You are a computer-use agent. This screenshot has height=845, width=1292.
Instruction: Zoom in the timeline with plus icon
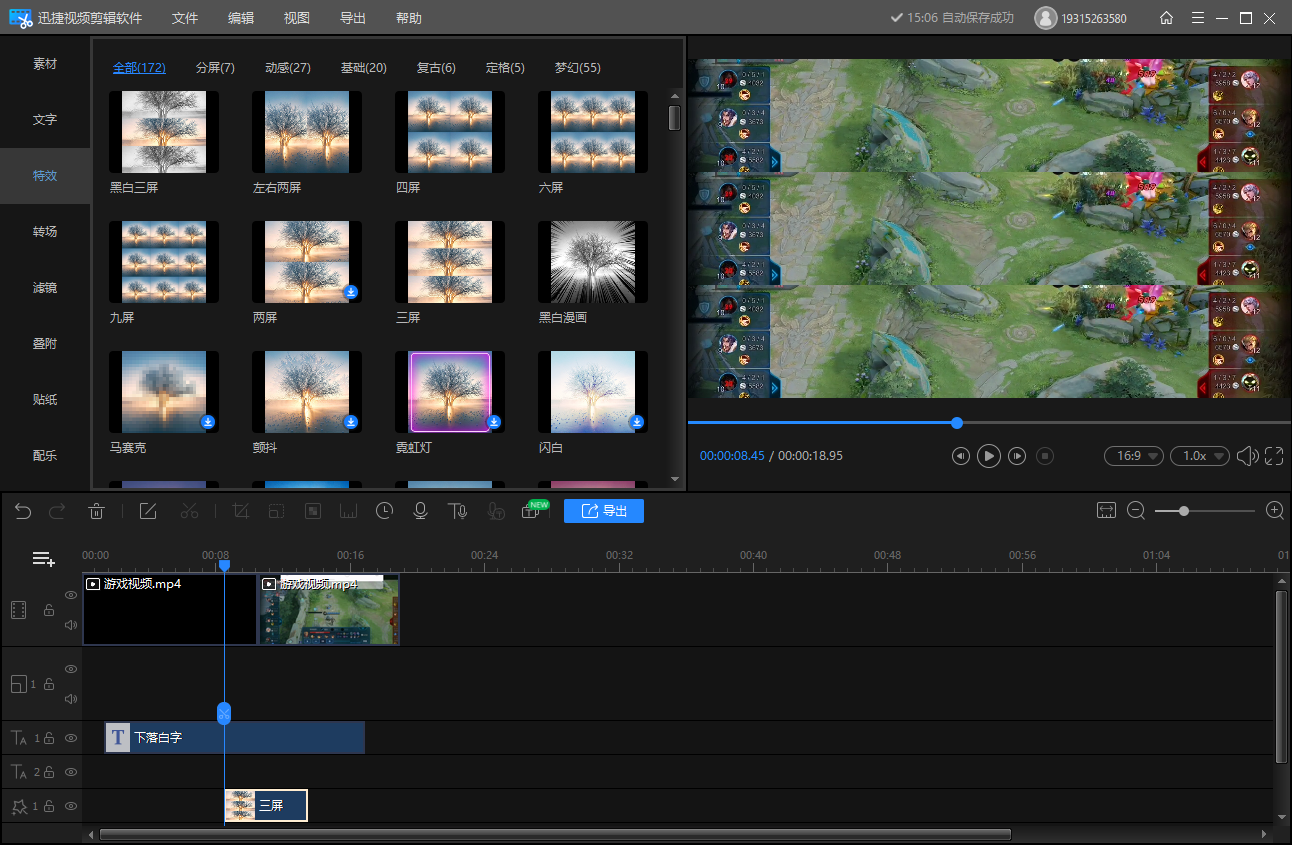[x=1275, y=510]
